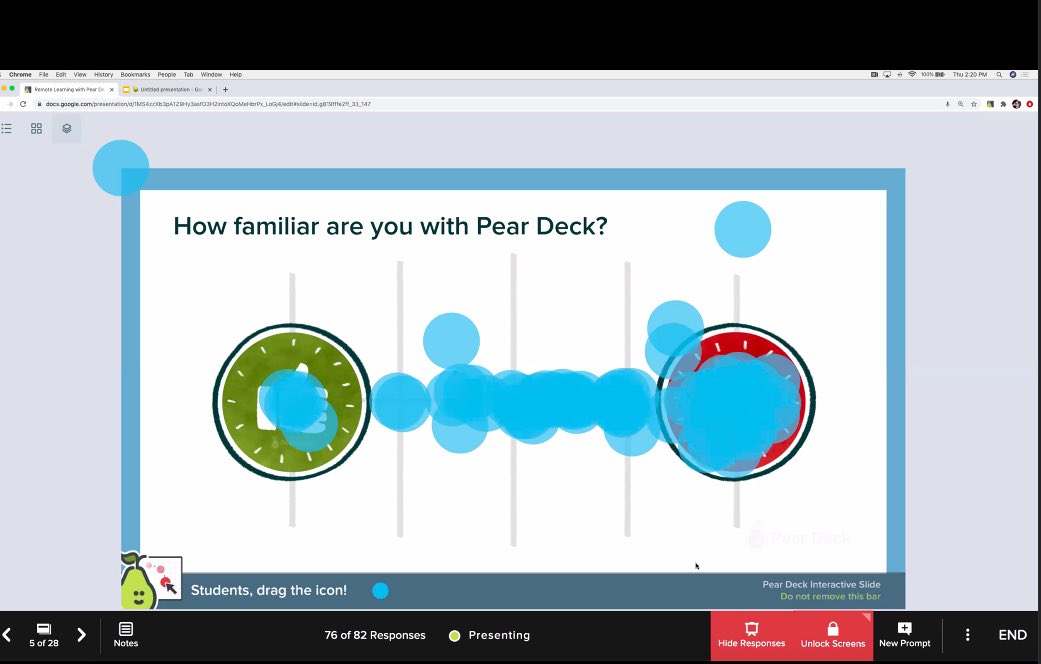Click the browser forward arrow
The image size is (1041, 664).
(9, 104)
